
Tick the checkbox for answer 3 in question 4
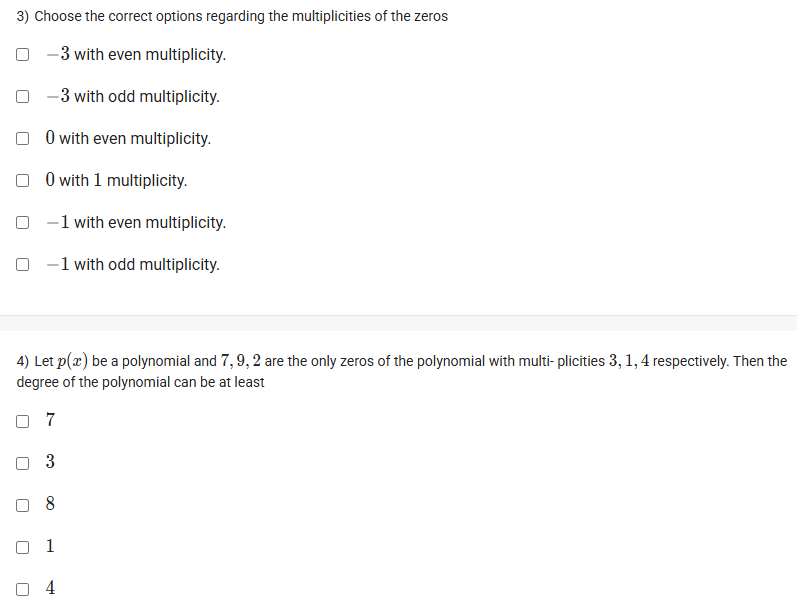(22, 463)
